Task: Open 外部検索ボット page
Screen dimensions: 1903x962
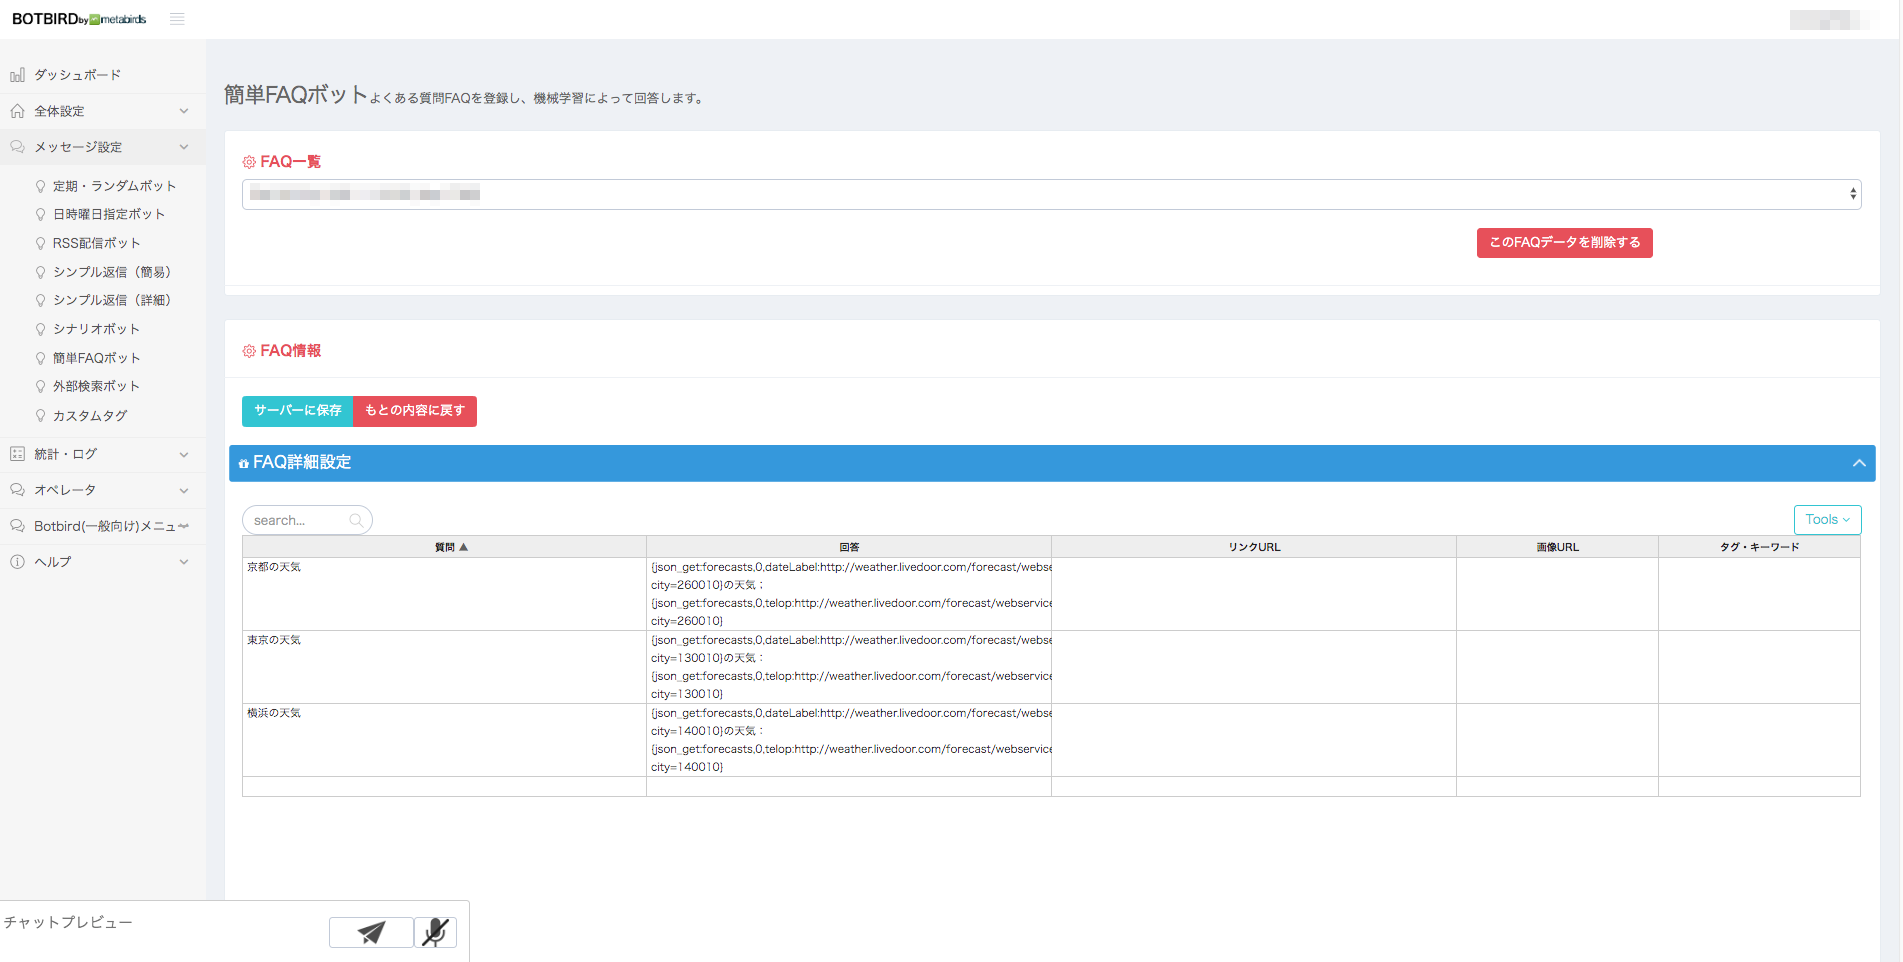Action: (96, 386)
